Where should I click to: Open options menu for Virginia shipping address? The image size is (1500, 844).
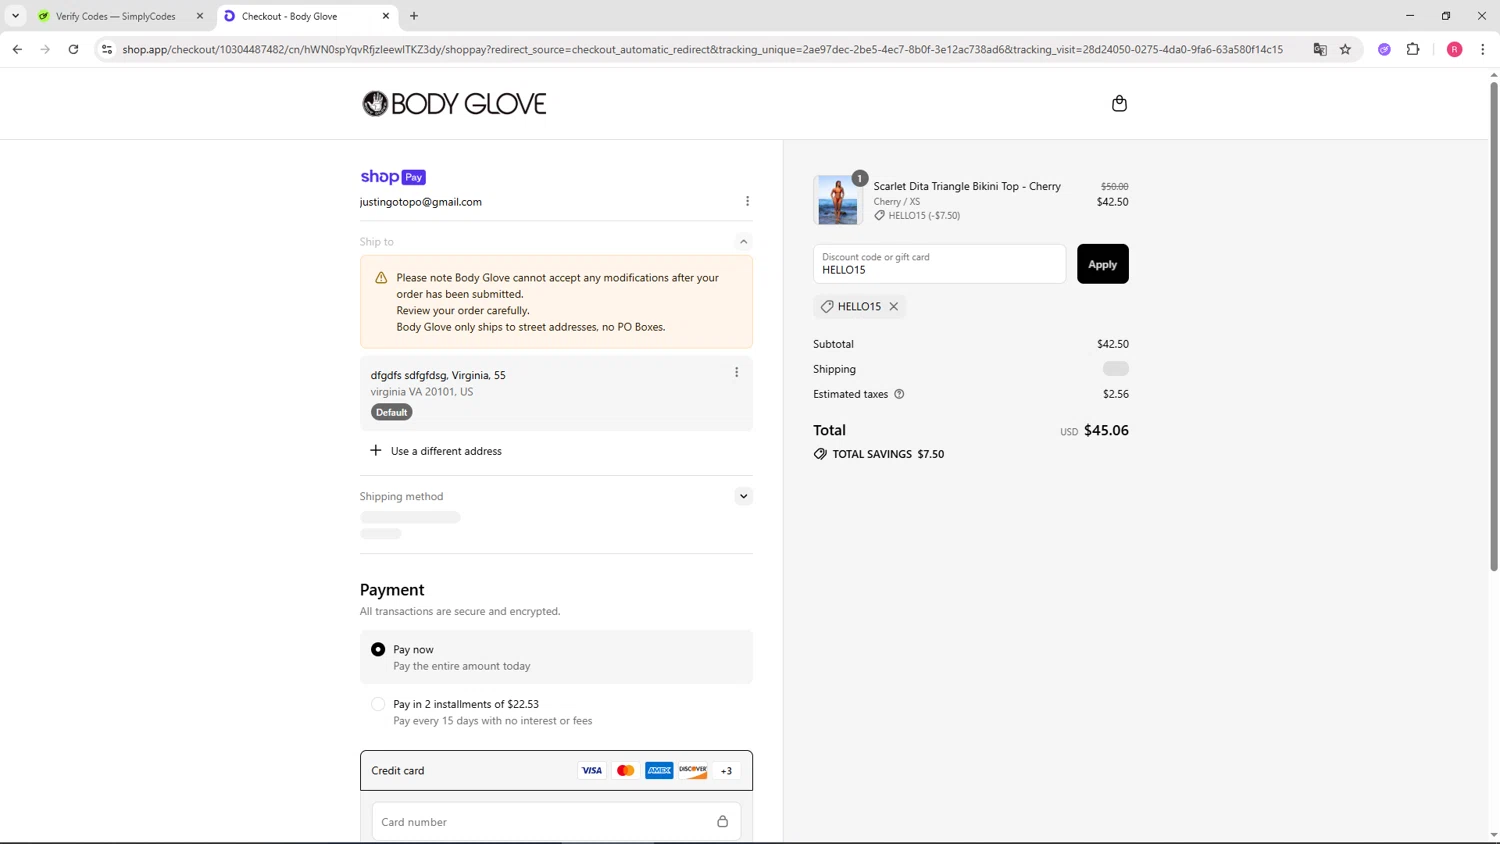737,372
